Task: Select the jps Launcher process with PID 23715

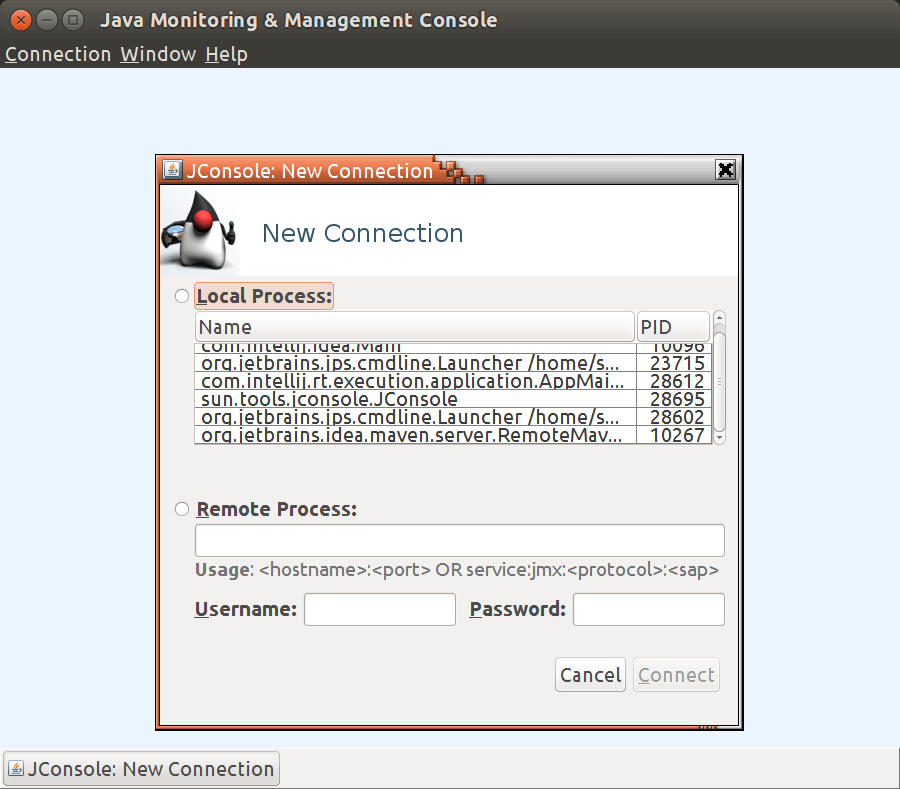Action: (x=453, y=363)
